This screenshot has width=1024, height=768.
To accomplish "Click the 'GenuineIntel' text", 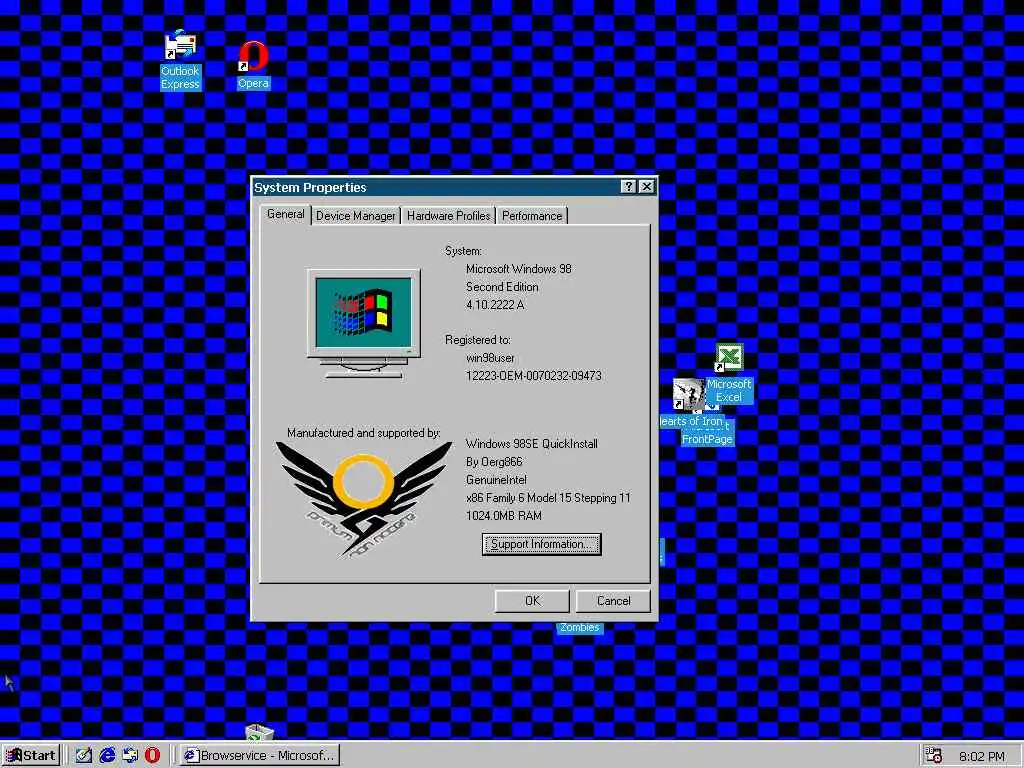I will point(496,479).
